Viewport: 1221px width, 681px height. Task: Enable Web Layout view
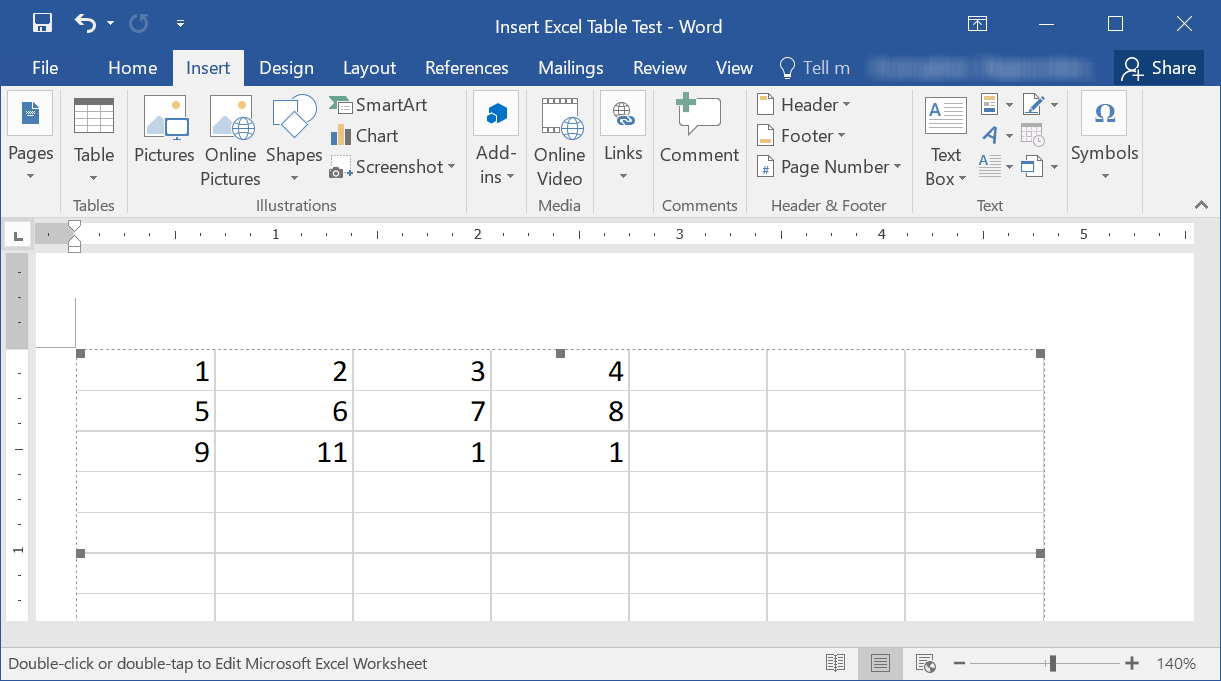[925, 662]
